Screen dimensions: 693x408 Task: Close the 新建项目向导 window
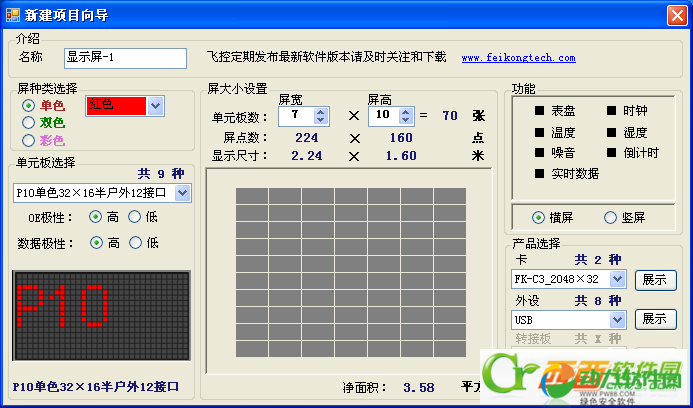(676, 13)
